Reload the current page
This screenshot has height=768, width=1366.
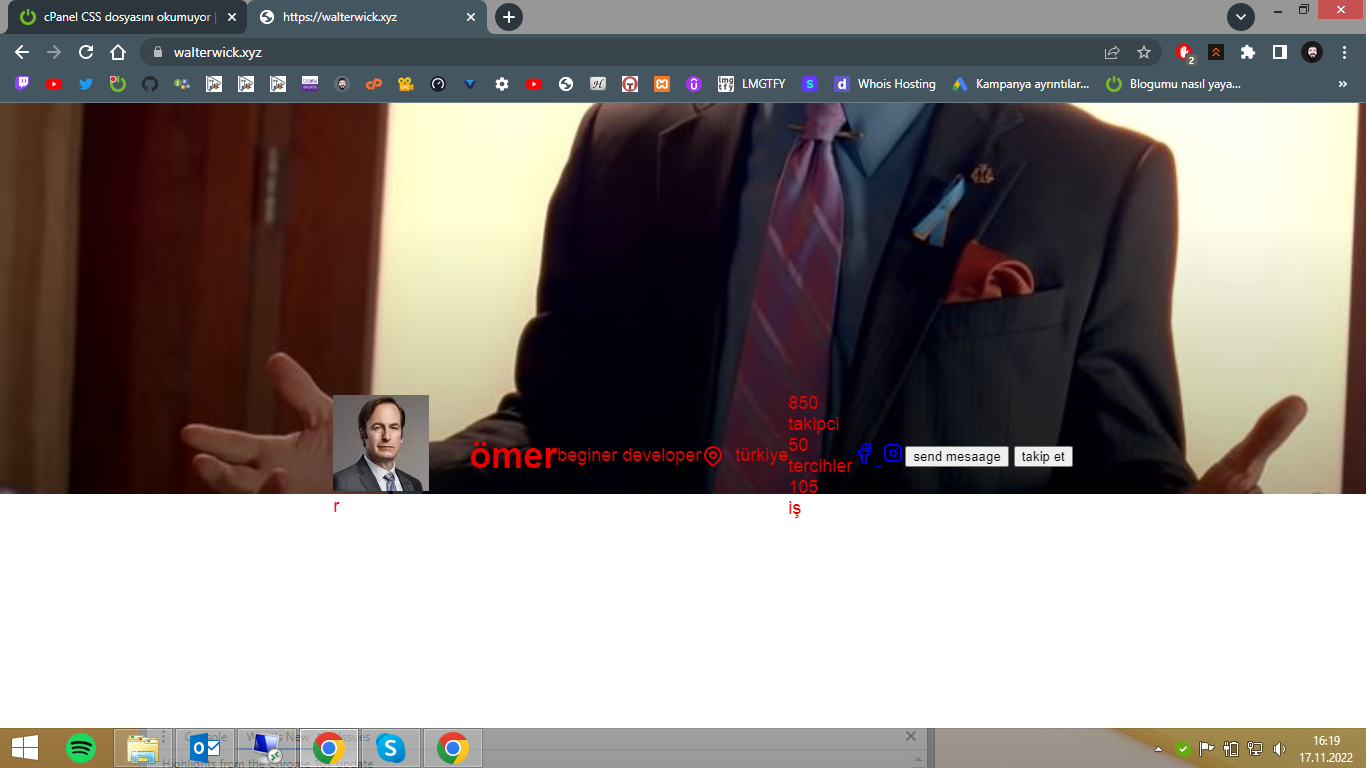[x=86, y=52]
